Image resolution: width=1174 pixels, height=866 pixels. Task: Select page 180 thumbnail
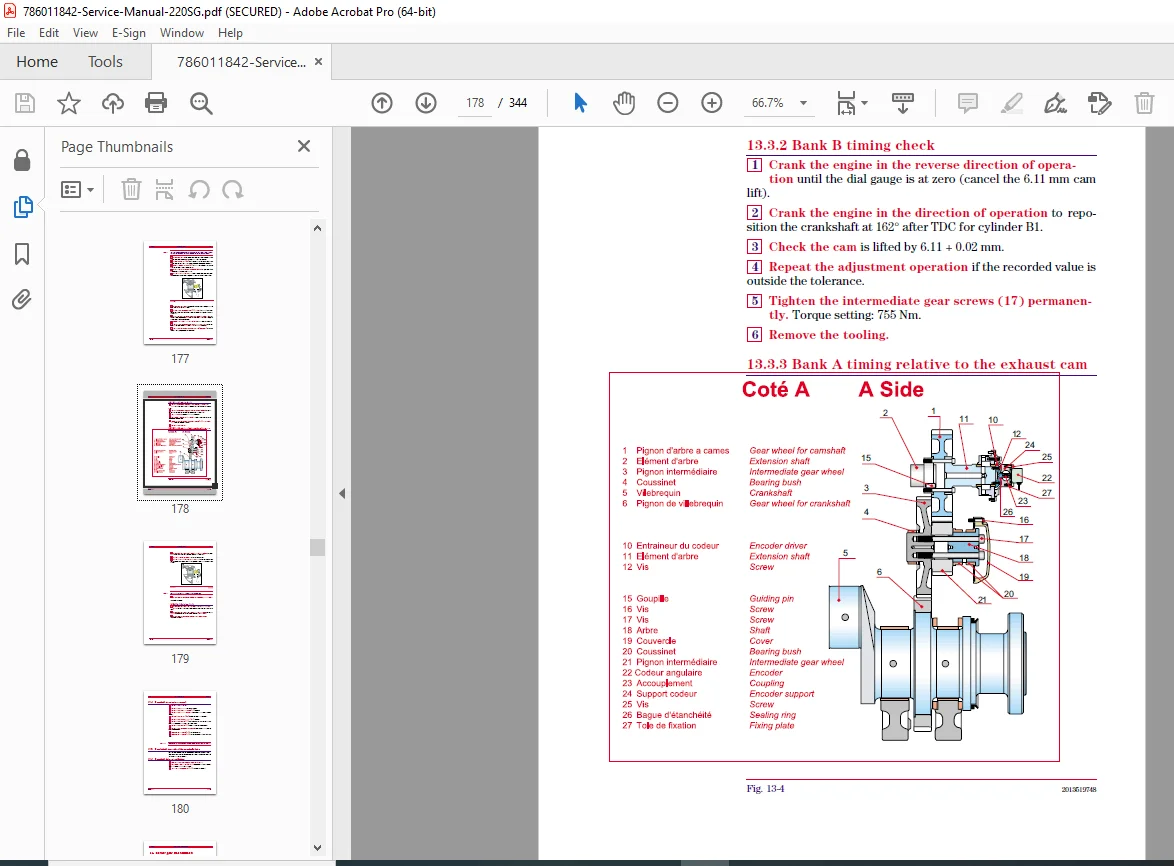(x=180, y=742)
